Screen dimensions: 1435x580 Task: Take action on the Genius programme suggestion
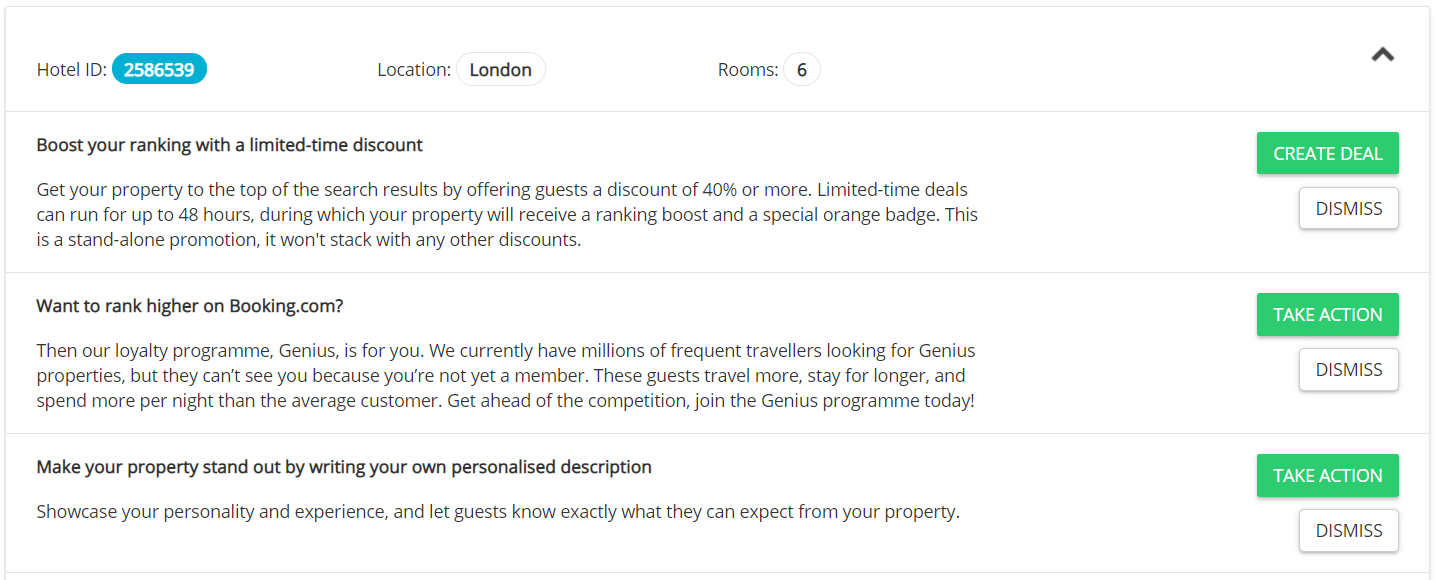click(1327, 315)
